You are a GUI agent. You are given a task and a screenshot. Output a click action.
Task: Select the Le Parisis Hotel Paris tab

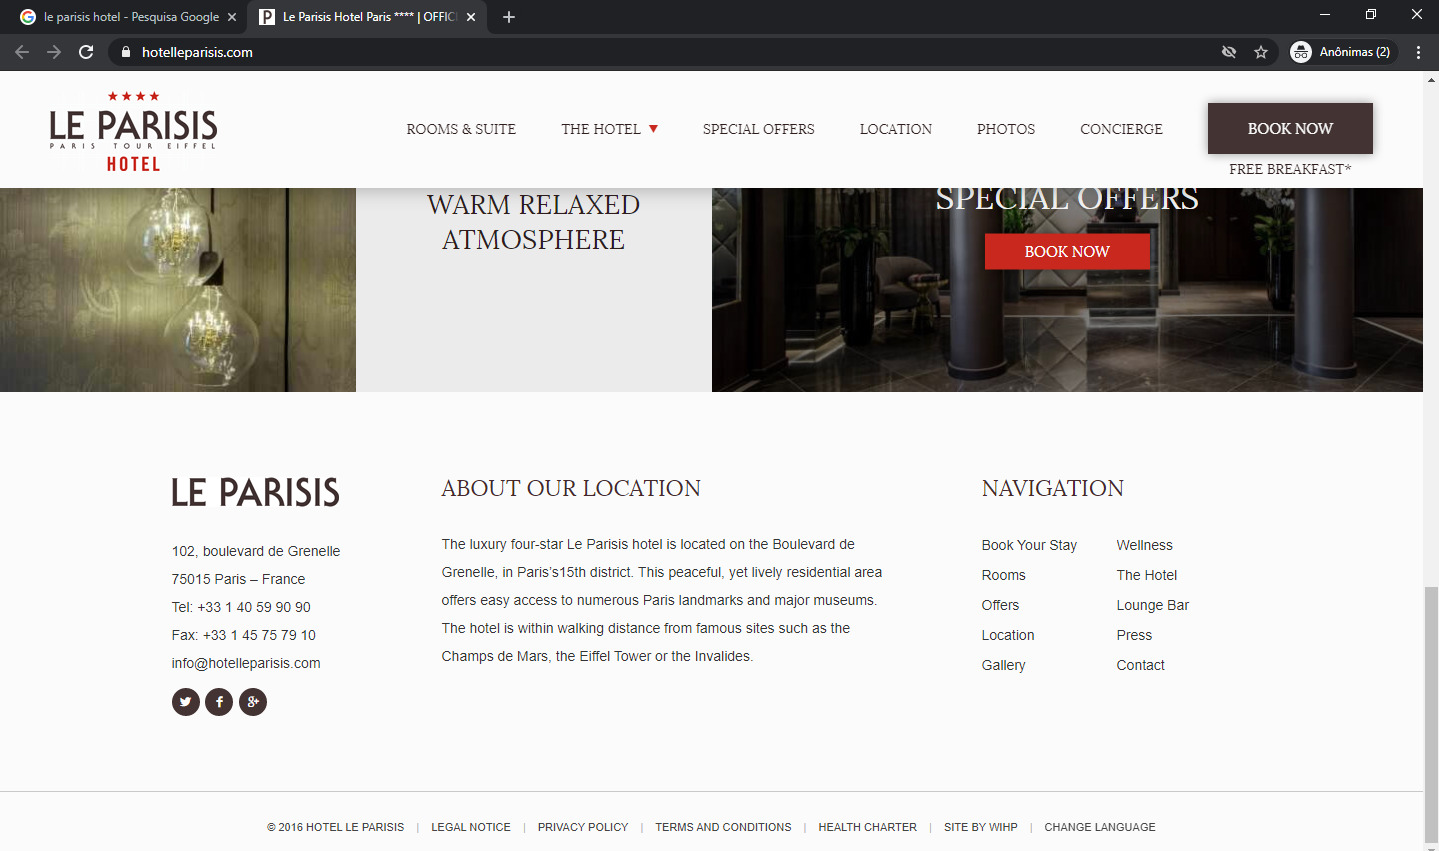click(367, 17)
